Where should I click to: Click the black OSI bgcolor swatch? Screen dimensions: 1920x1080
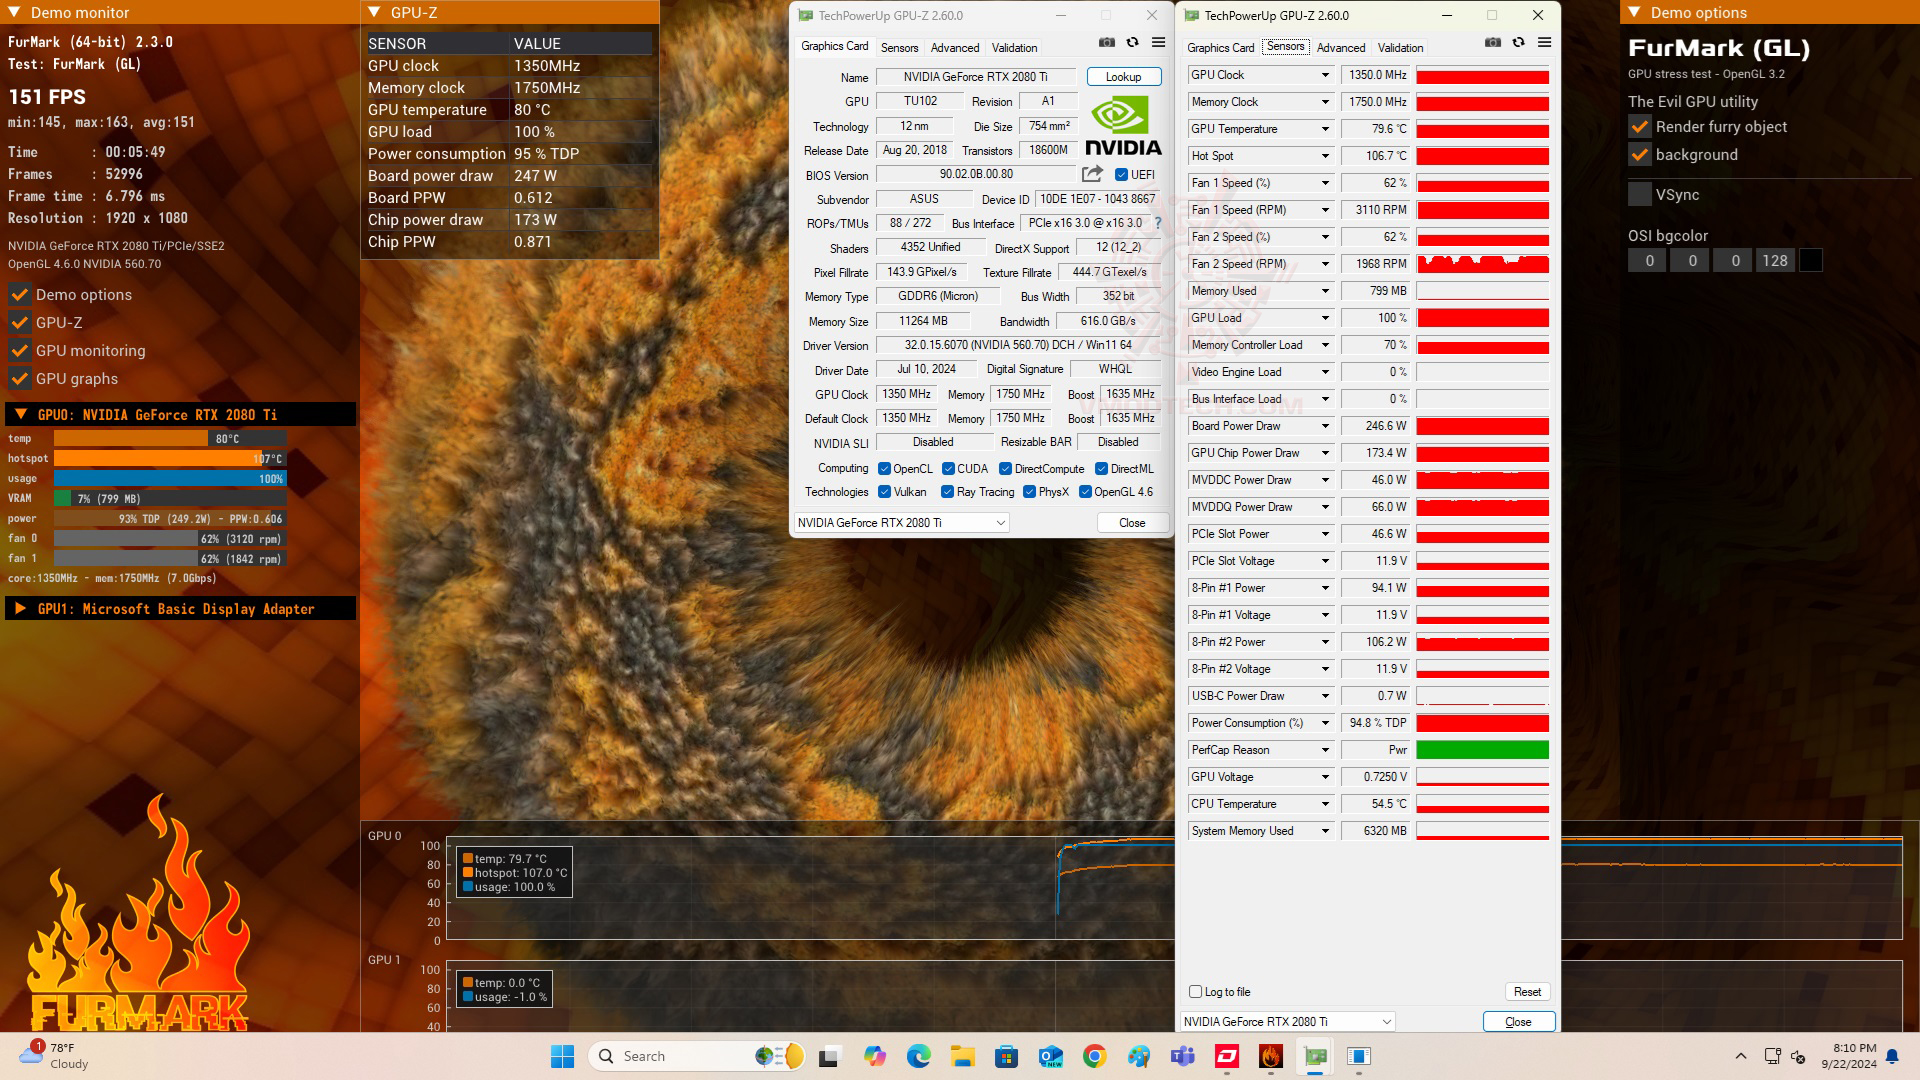pos(1810,261)
